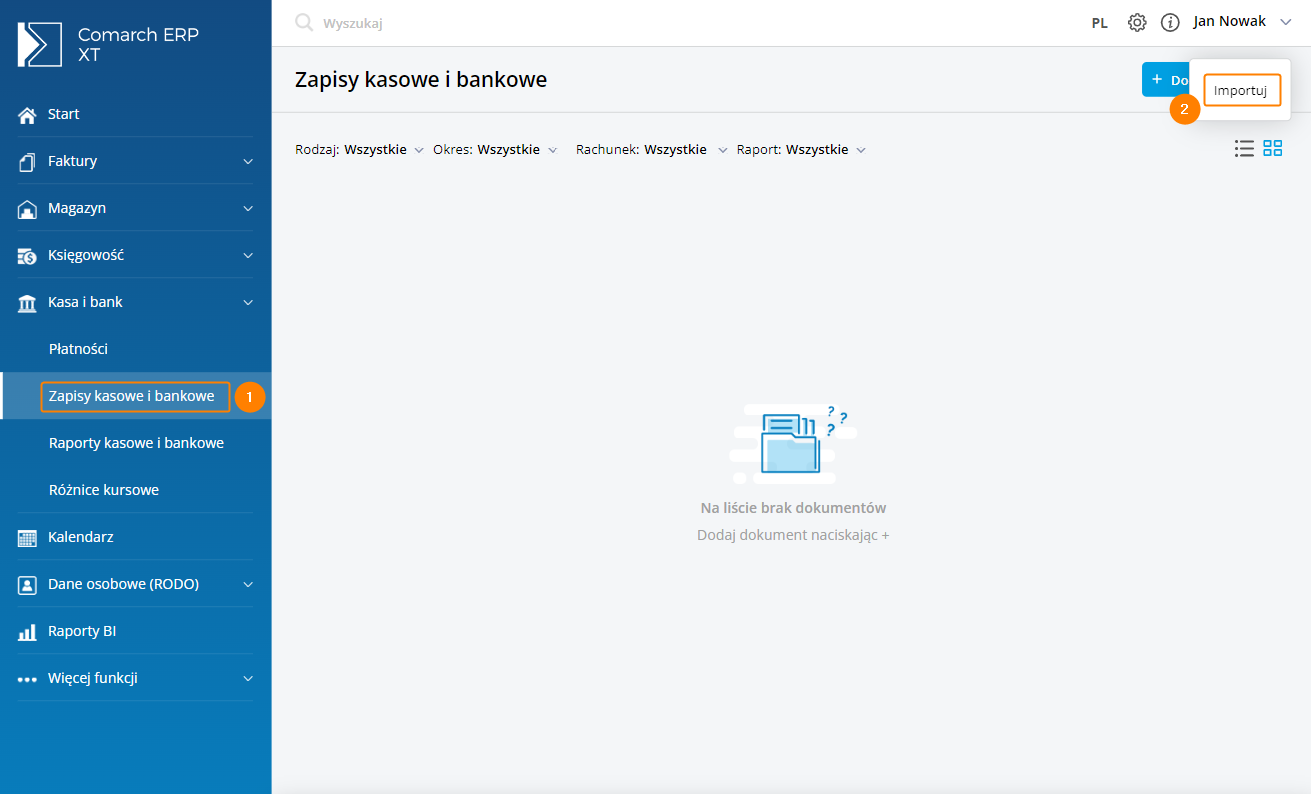Open the Raporty BI chart icon
Viewport: 1311px width, 794px height.
tap(27, 632)
